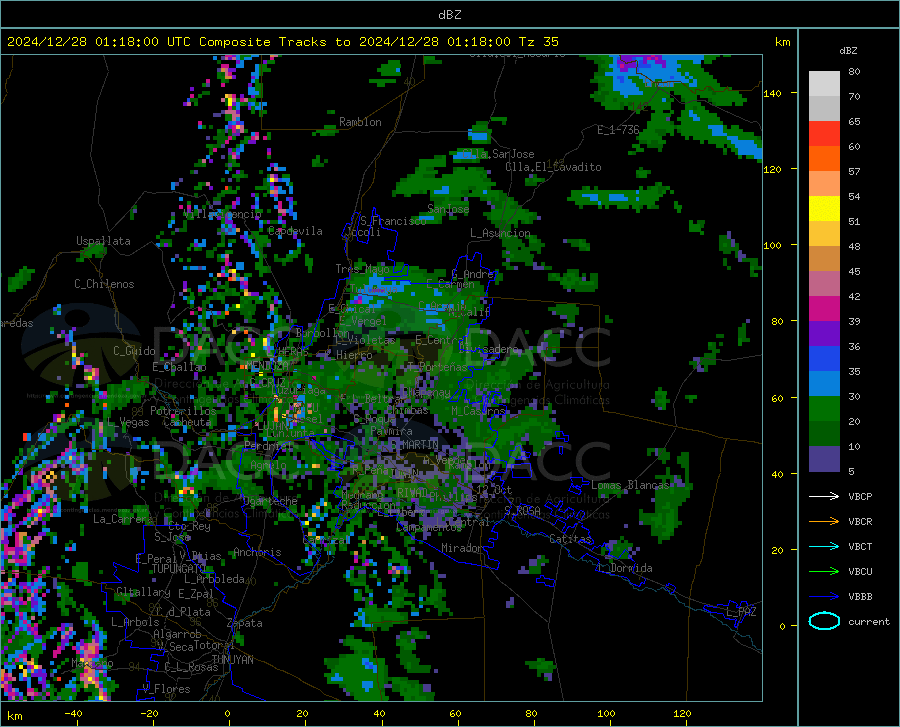Click the Palmira place label
900x727 pixels.
tap(391, 431)
